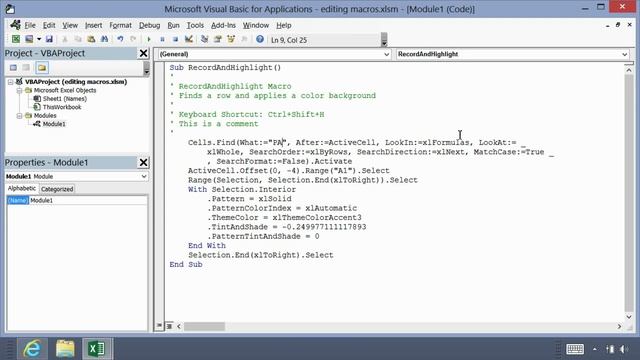Open the View menu
This screenshot has height=360, width=640.
pyautogui.click(x=70, y=25)
